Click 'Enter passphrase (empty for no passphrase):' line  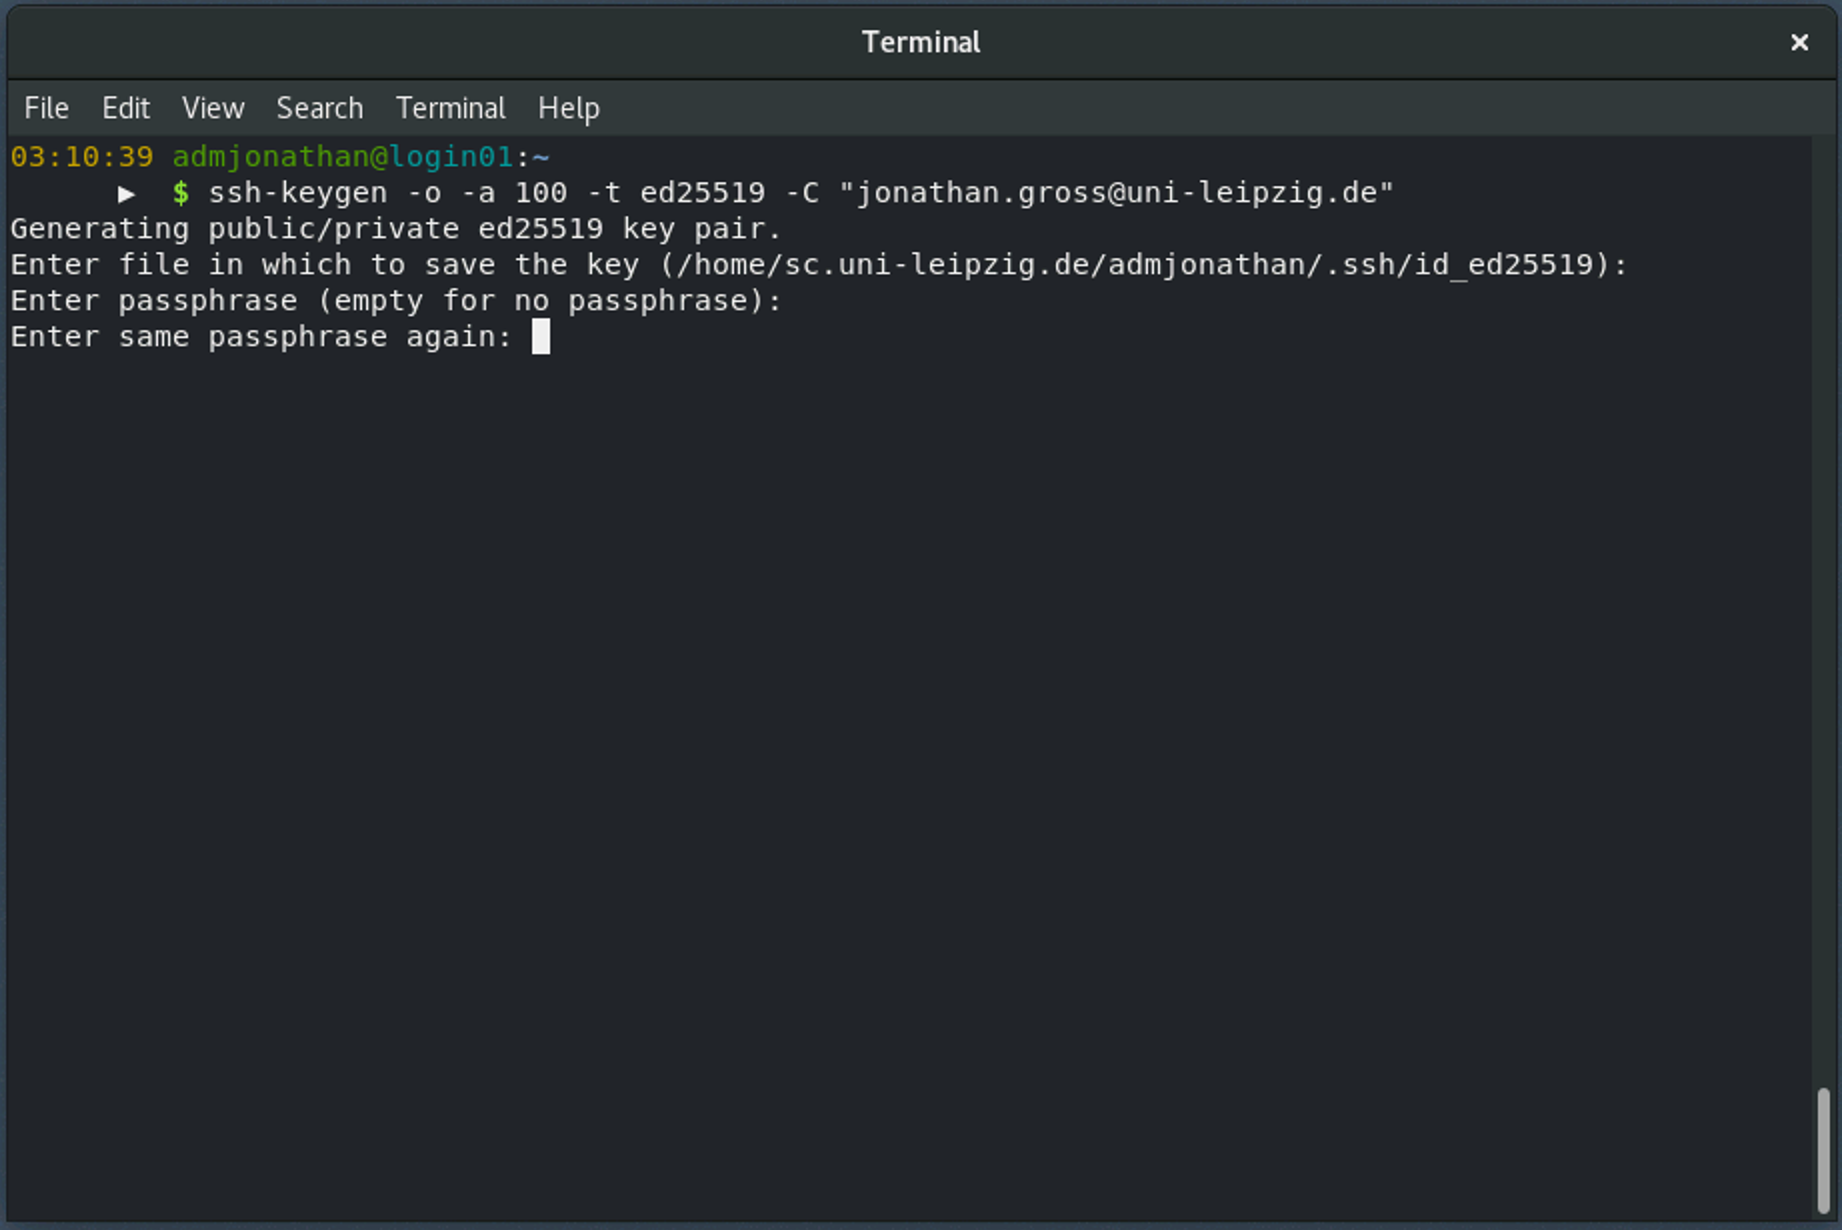[x=396, y=301]
